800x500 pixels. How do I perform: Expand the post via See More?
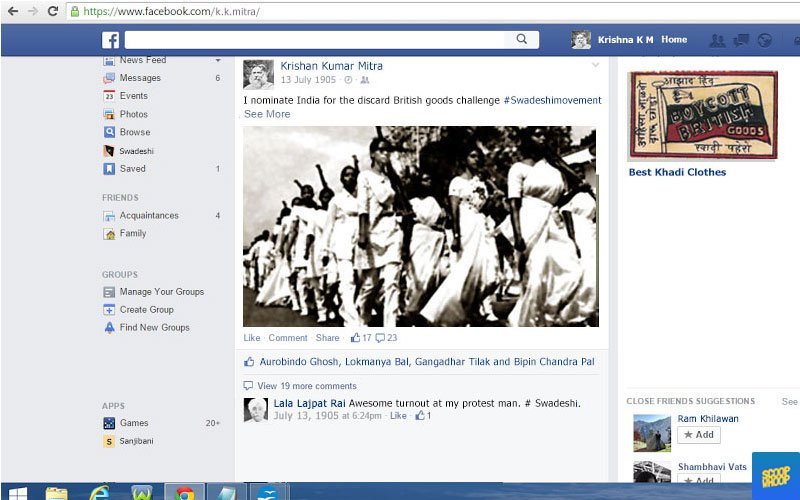[267, 114]
